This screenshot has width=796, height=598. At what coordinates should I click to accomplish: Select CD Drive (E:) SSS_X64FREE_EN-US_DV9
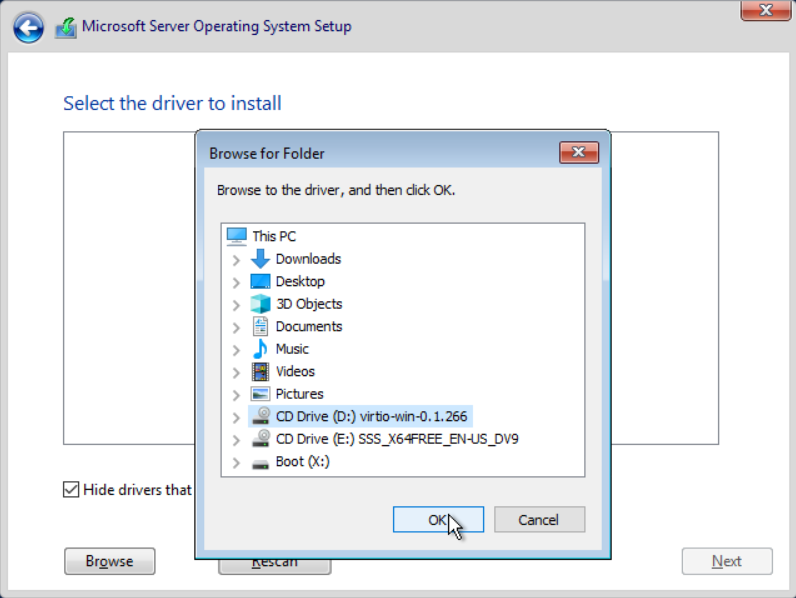(396, 439)
